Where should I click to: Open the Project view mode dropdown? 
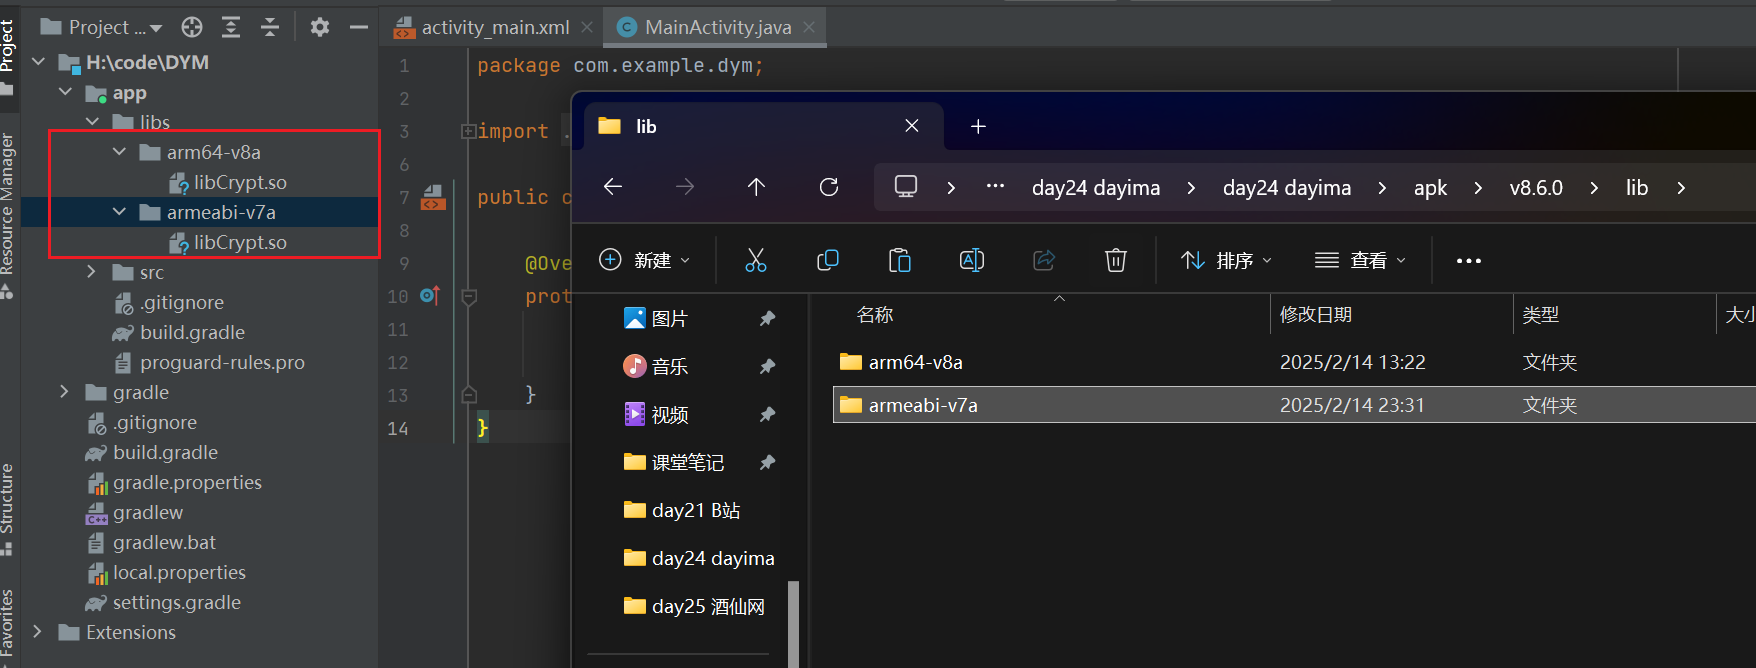(101, 27)
